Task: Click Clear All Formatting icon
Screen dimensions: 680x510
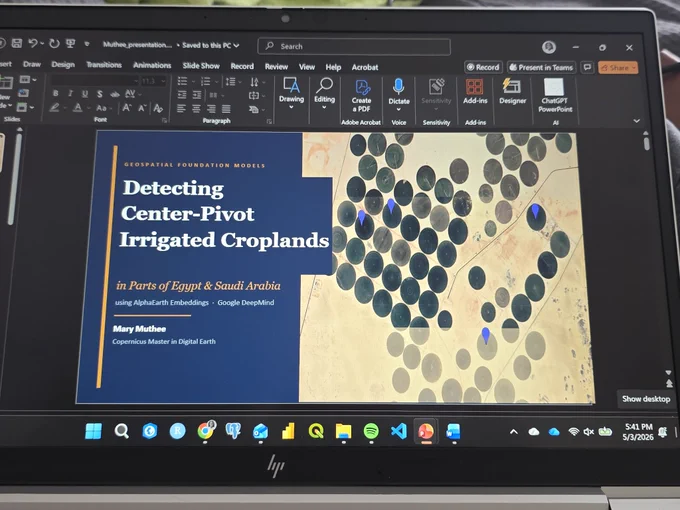Action: (157, 108)
